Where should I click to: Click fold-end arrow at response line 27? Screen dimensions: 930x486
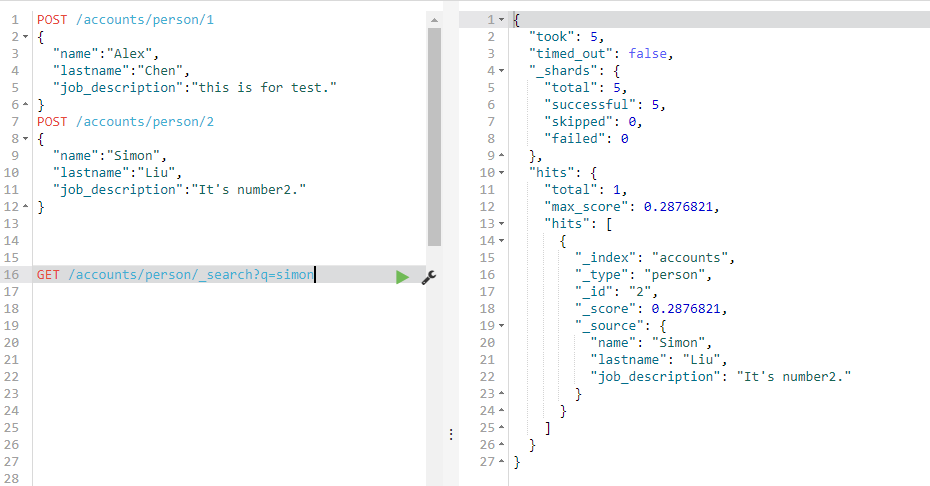point(502,461)
